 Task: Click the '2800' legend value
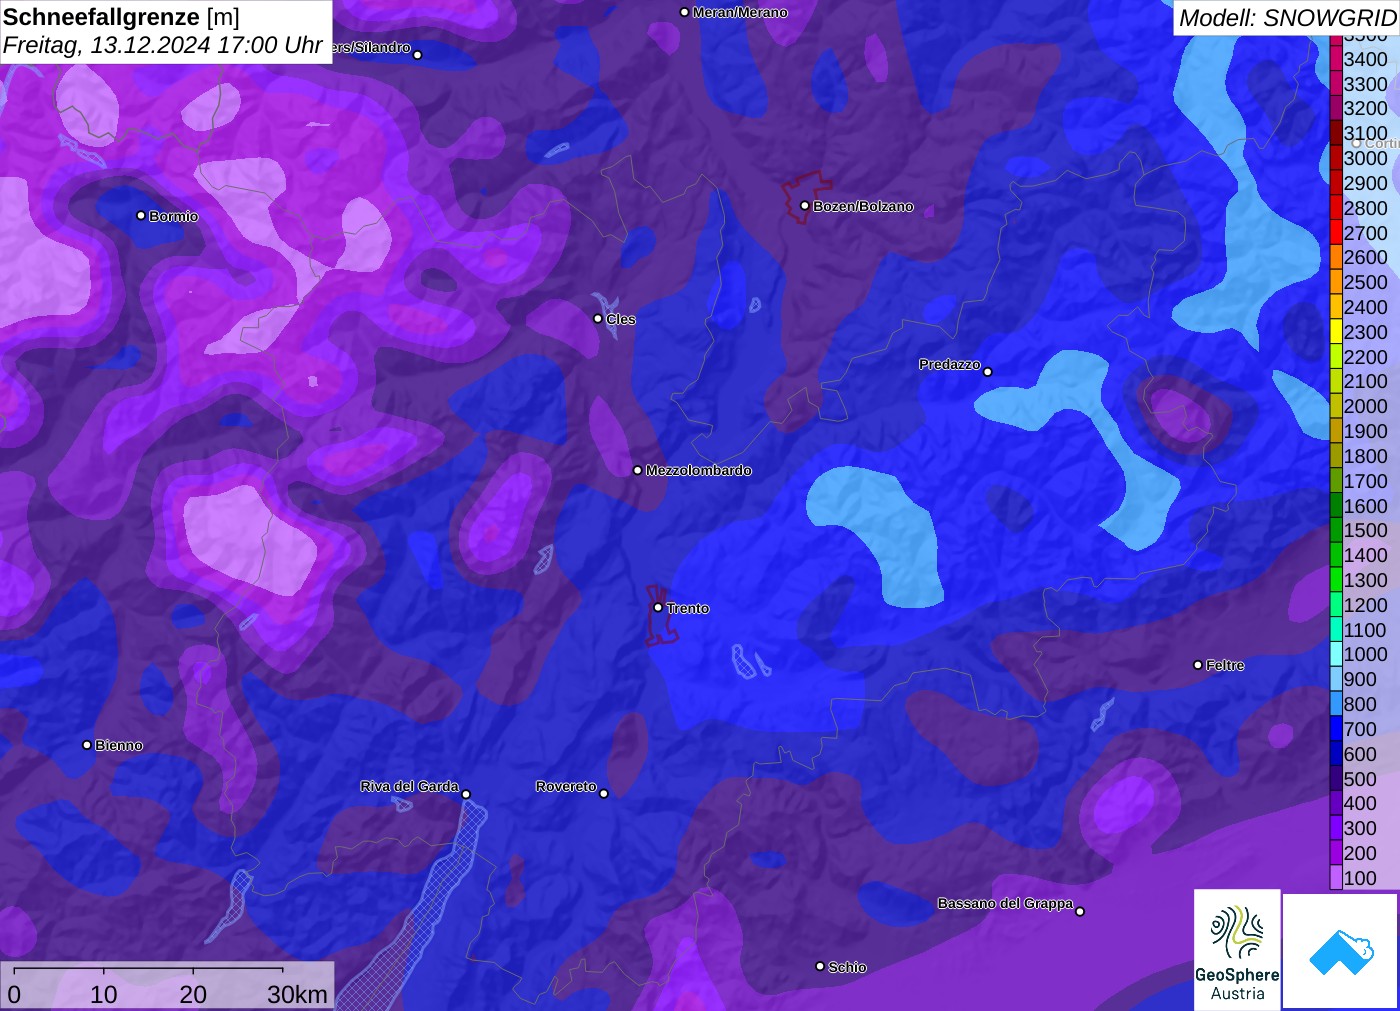1365,208
